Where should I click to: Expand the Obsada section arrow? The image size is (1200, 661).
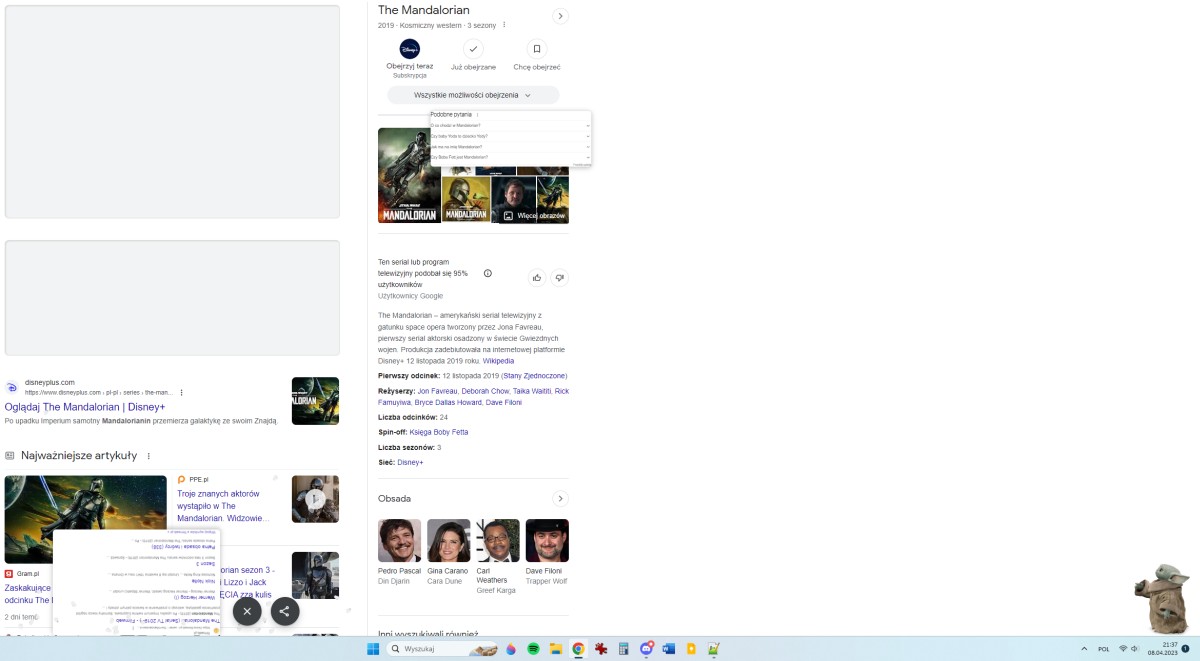[560, 498]
